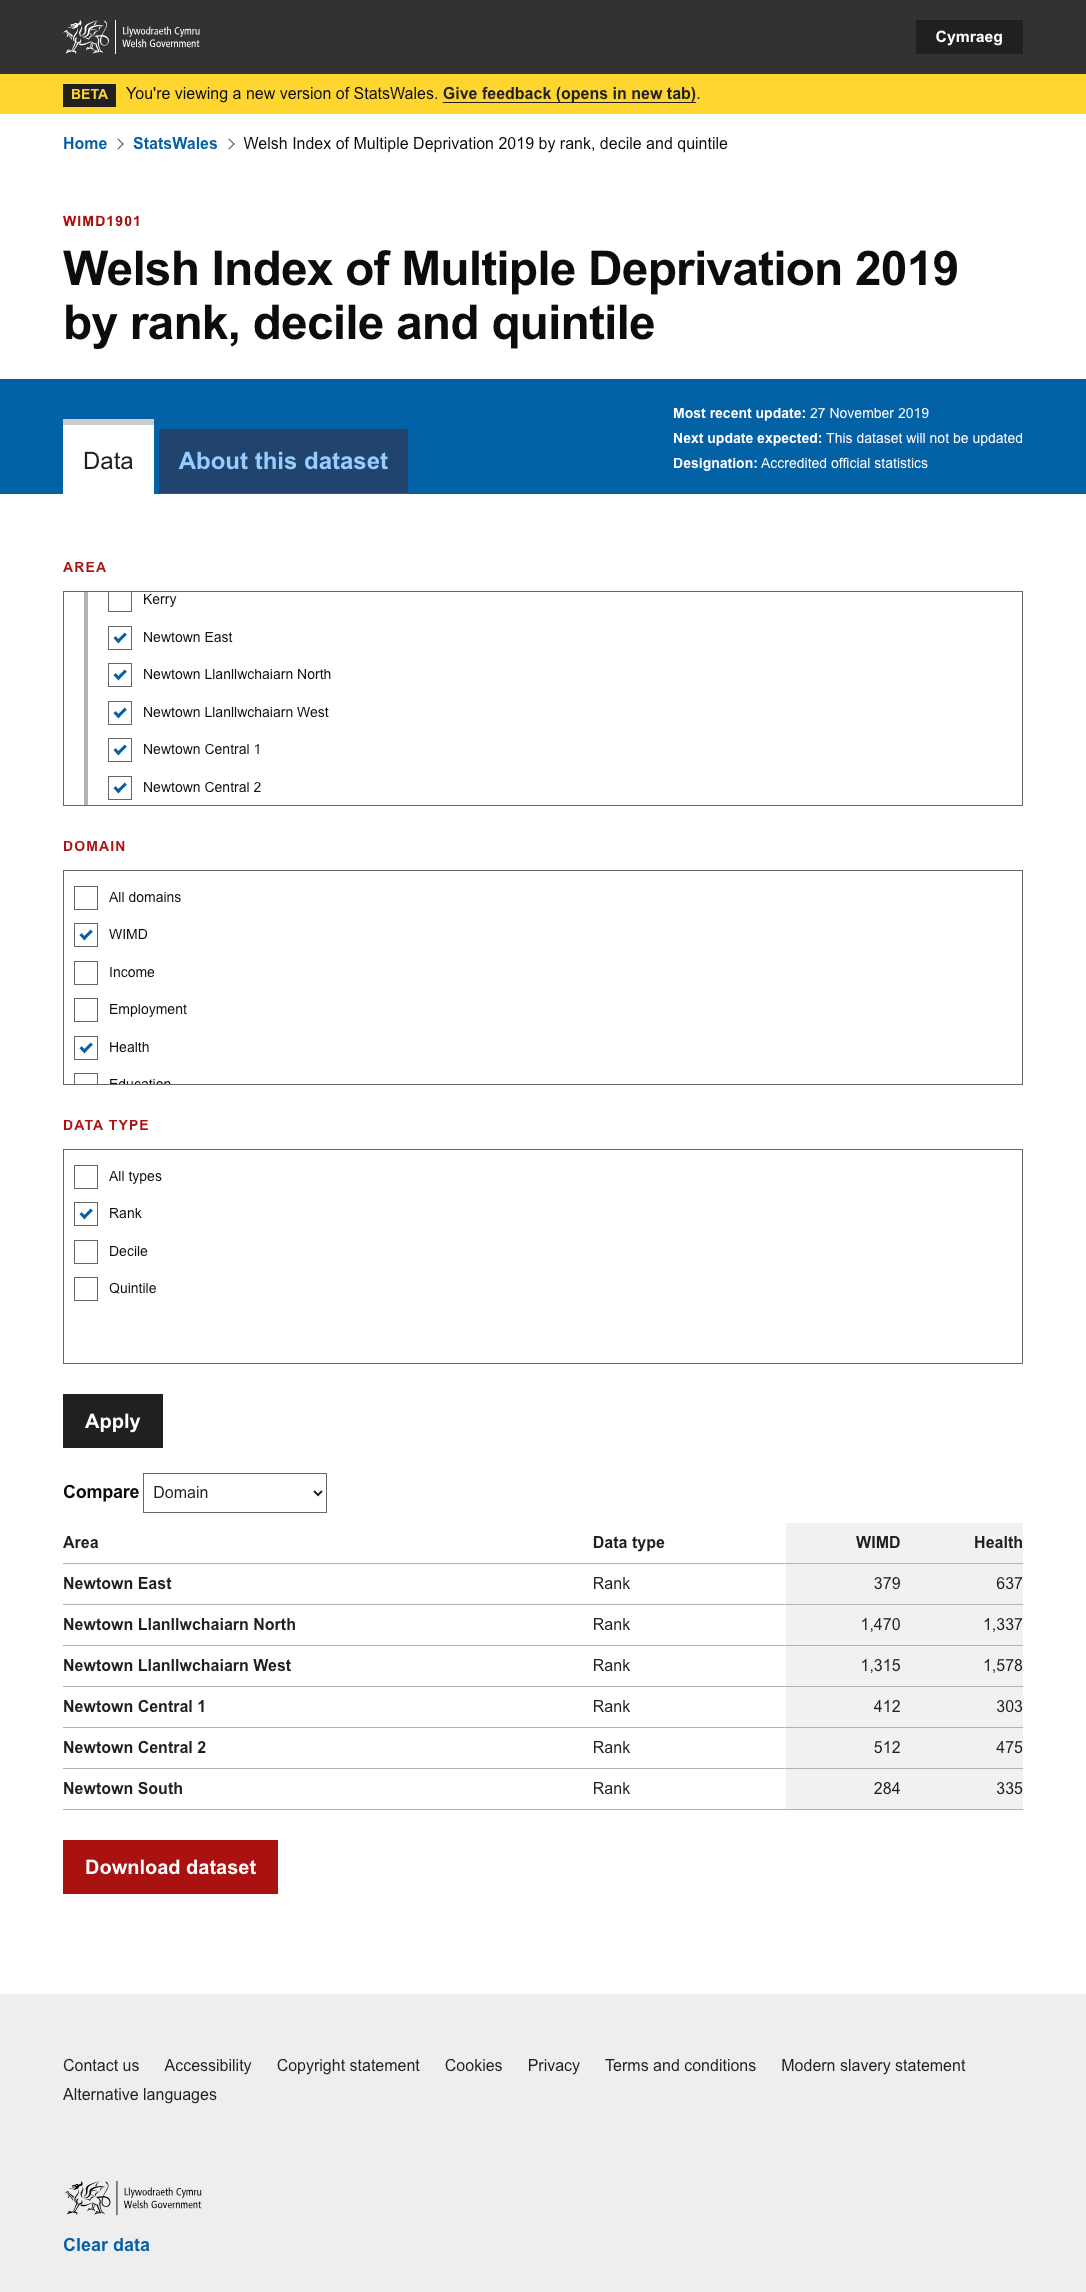Image resolution: width=1086 pixels, height=2292 pixels.
Task: Switch language with the Cymraeg button
Action: pos(969,37)
